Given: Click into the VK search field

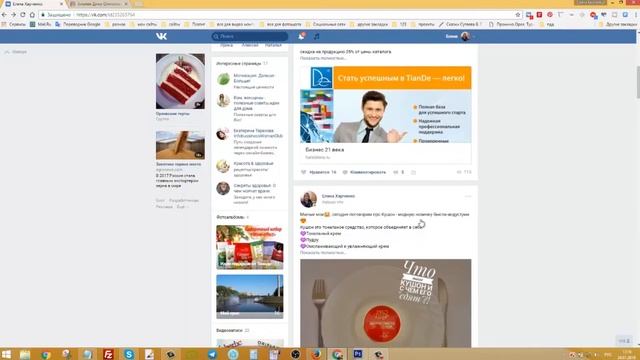Looking at the screenshot, I should tap(250, 36).
